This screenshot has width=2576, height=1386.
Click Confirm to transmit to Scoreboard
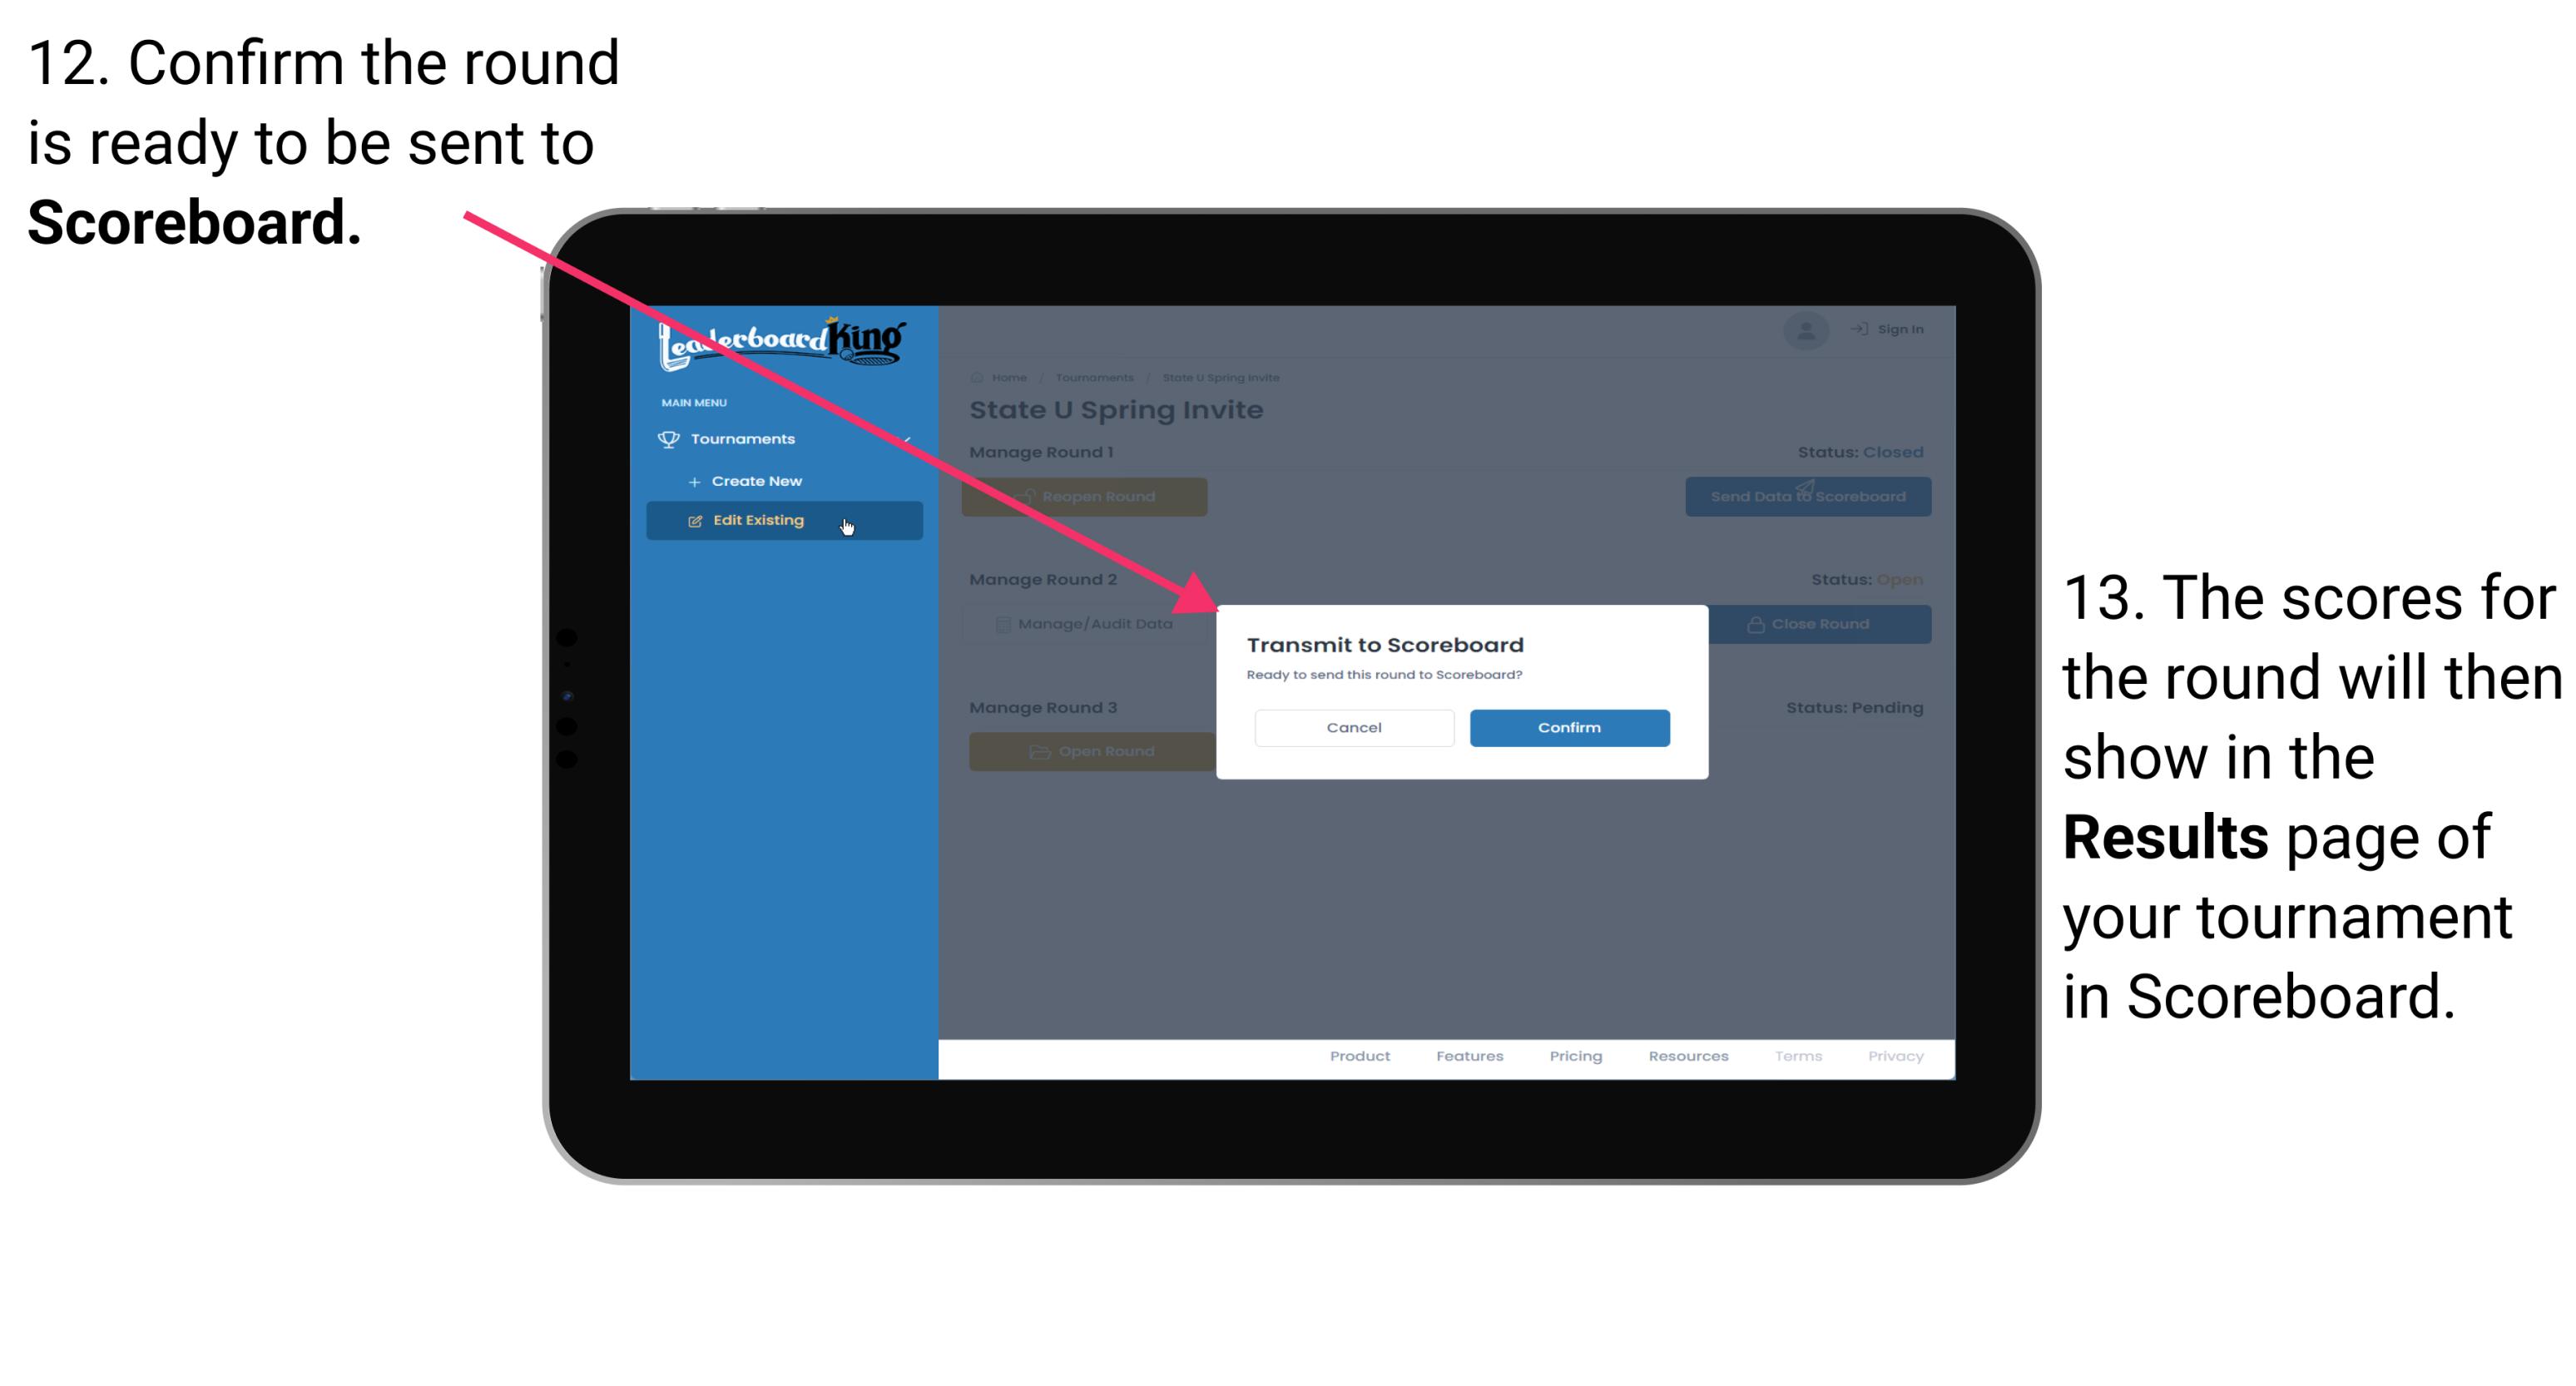click(x=1567, y=727)
